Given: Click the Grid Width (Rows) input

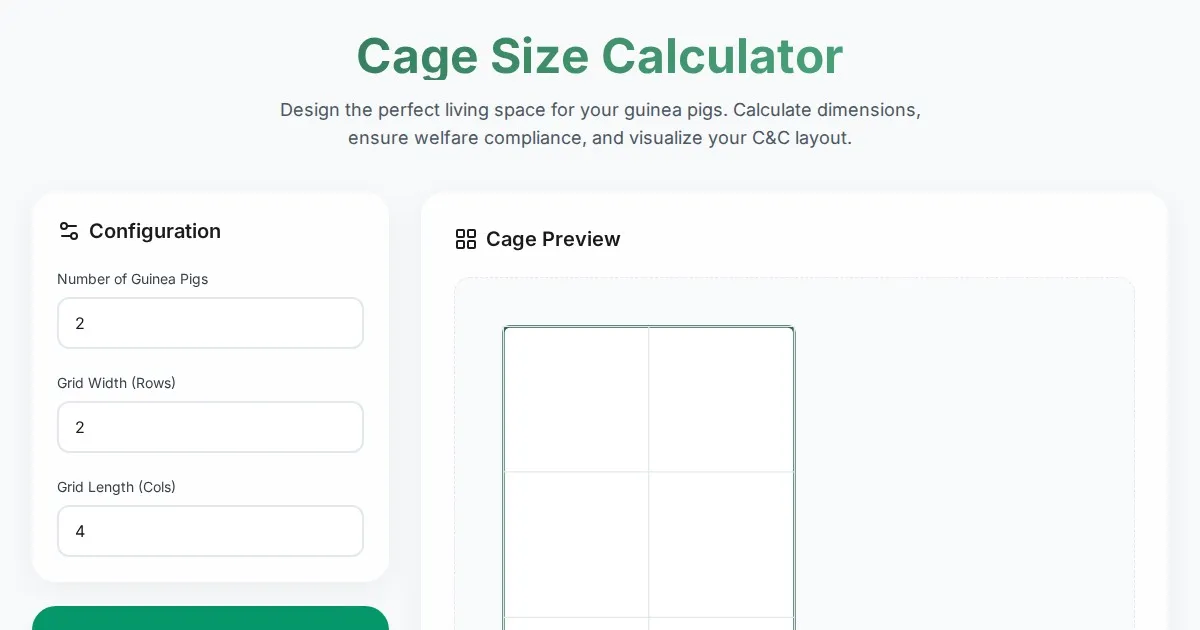Looking at the screenshot, I should (210, 427).
